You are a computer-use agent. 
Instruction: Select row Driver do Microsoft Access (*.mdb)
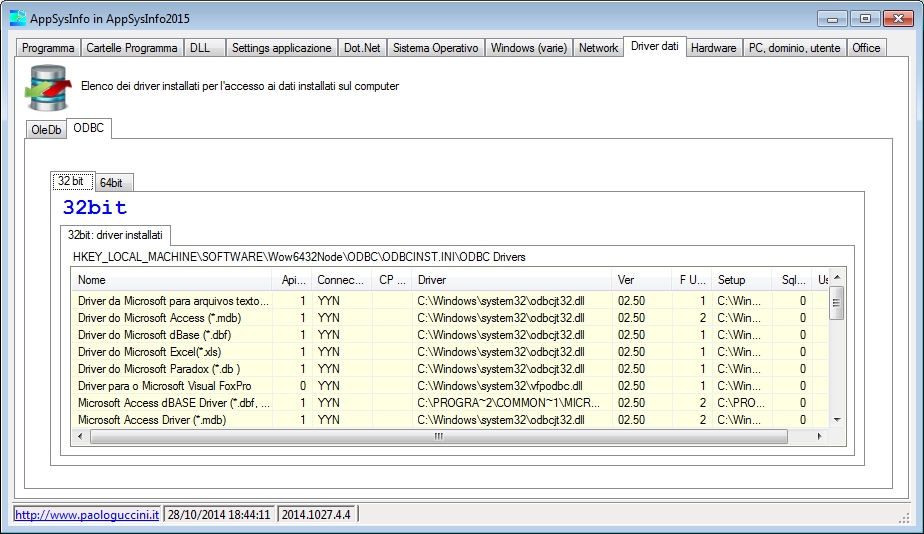[x=450, y=318]
